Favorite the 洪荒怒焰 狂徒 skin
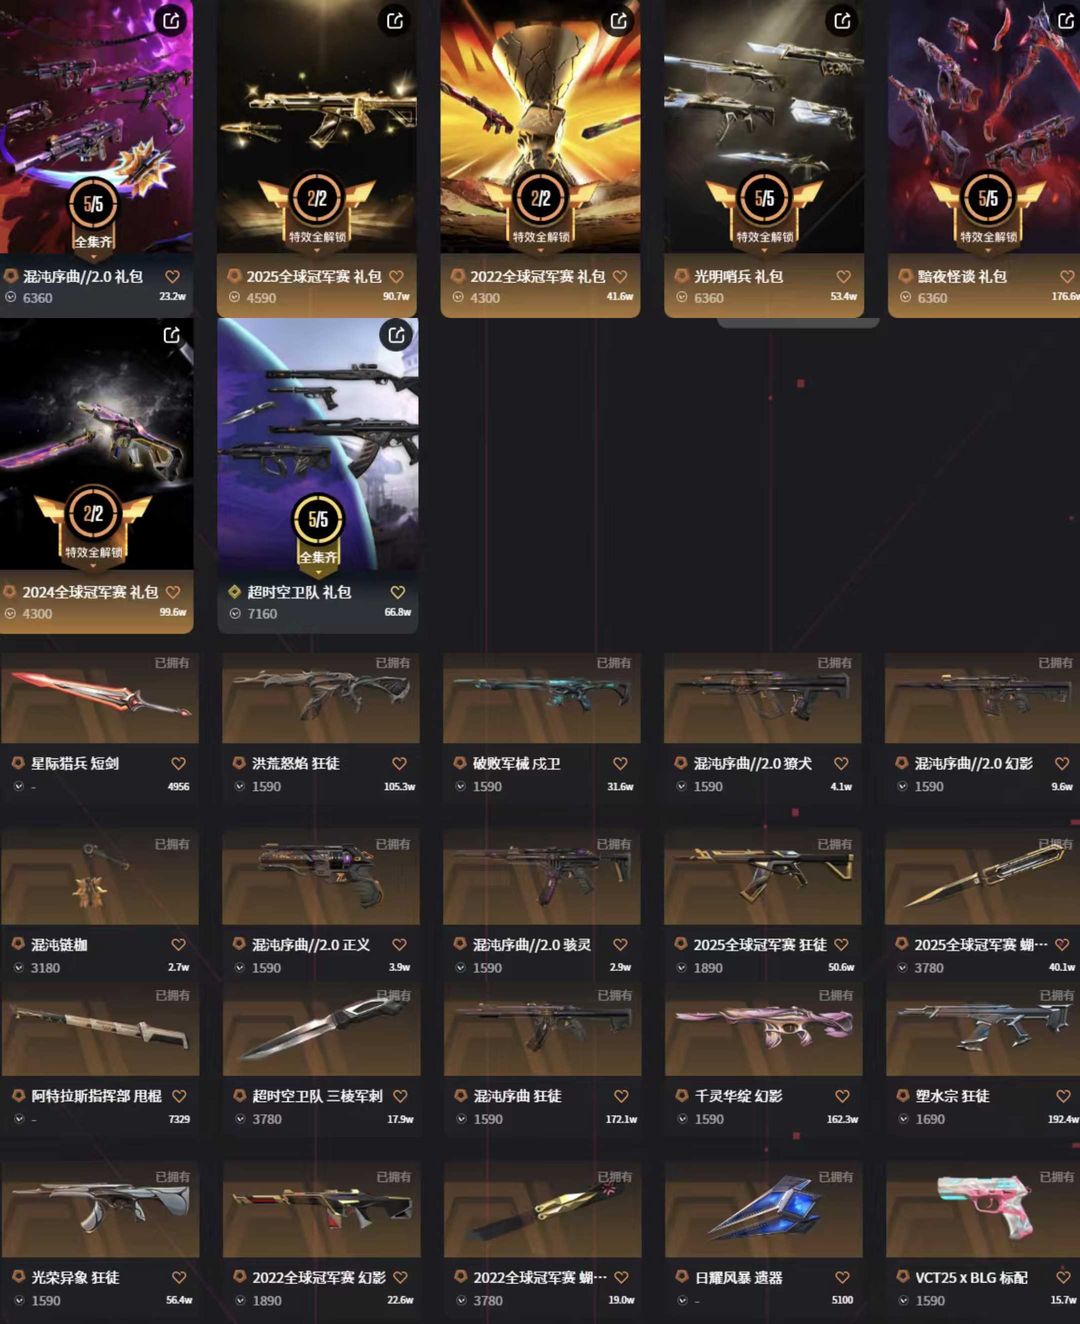This screenshot has width=1080, height=1324. [399, 763]
